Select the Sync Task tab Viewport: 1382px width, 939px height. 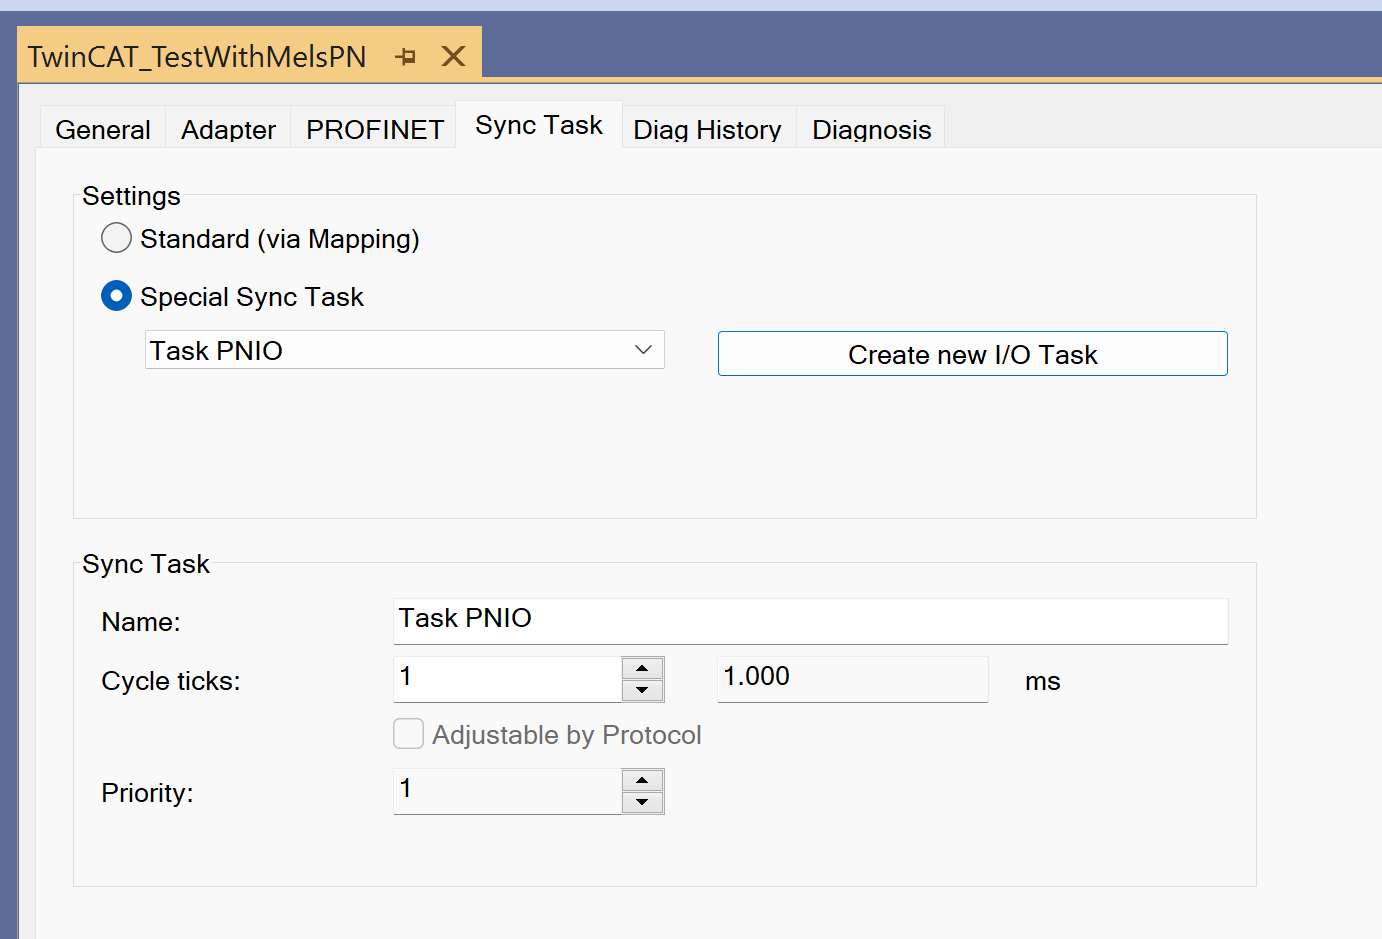coord(539,125)
